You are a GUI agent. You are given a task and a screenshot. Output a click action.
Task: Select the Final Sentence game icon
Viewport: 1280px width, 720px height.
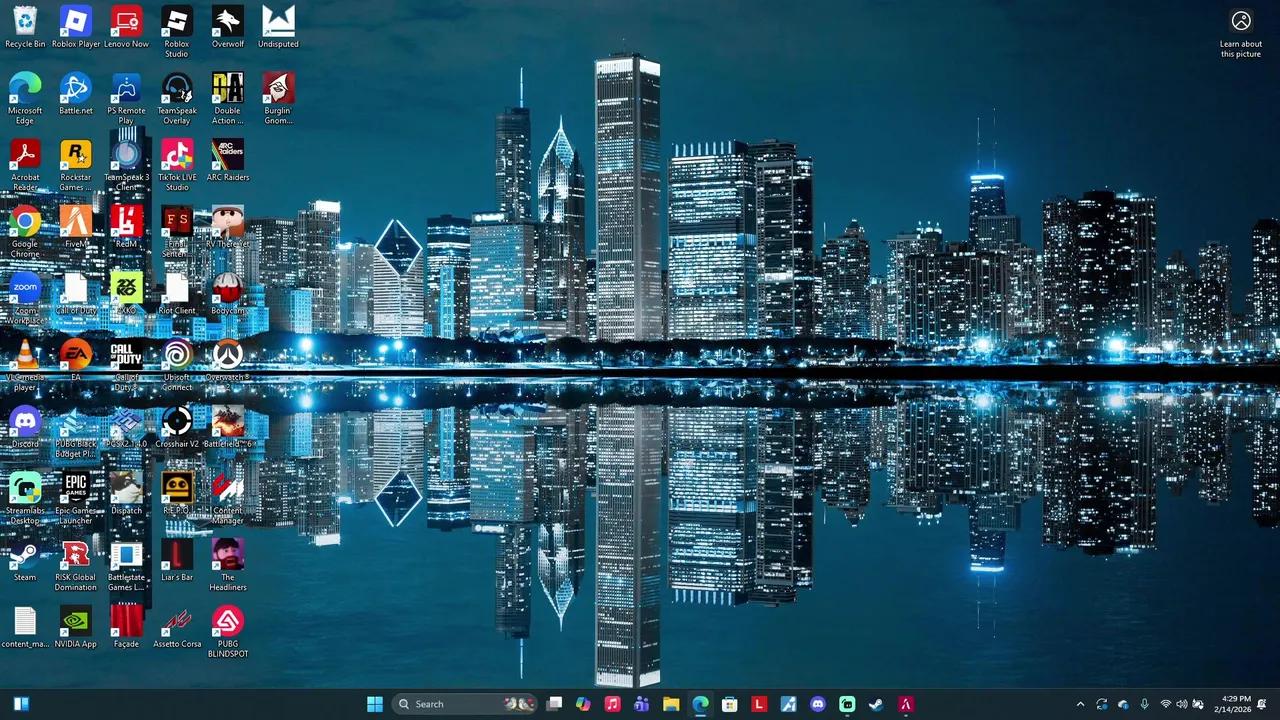click(177, 233)
